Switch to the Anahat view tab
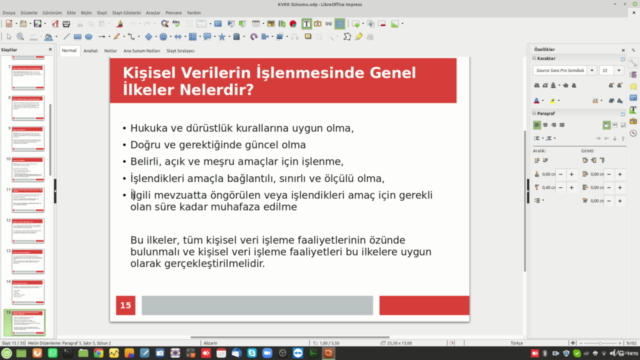The width and height of the screenshot is (640, 360). (91, 51)
